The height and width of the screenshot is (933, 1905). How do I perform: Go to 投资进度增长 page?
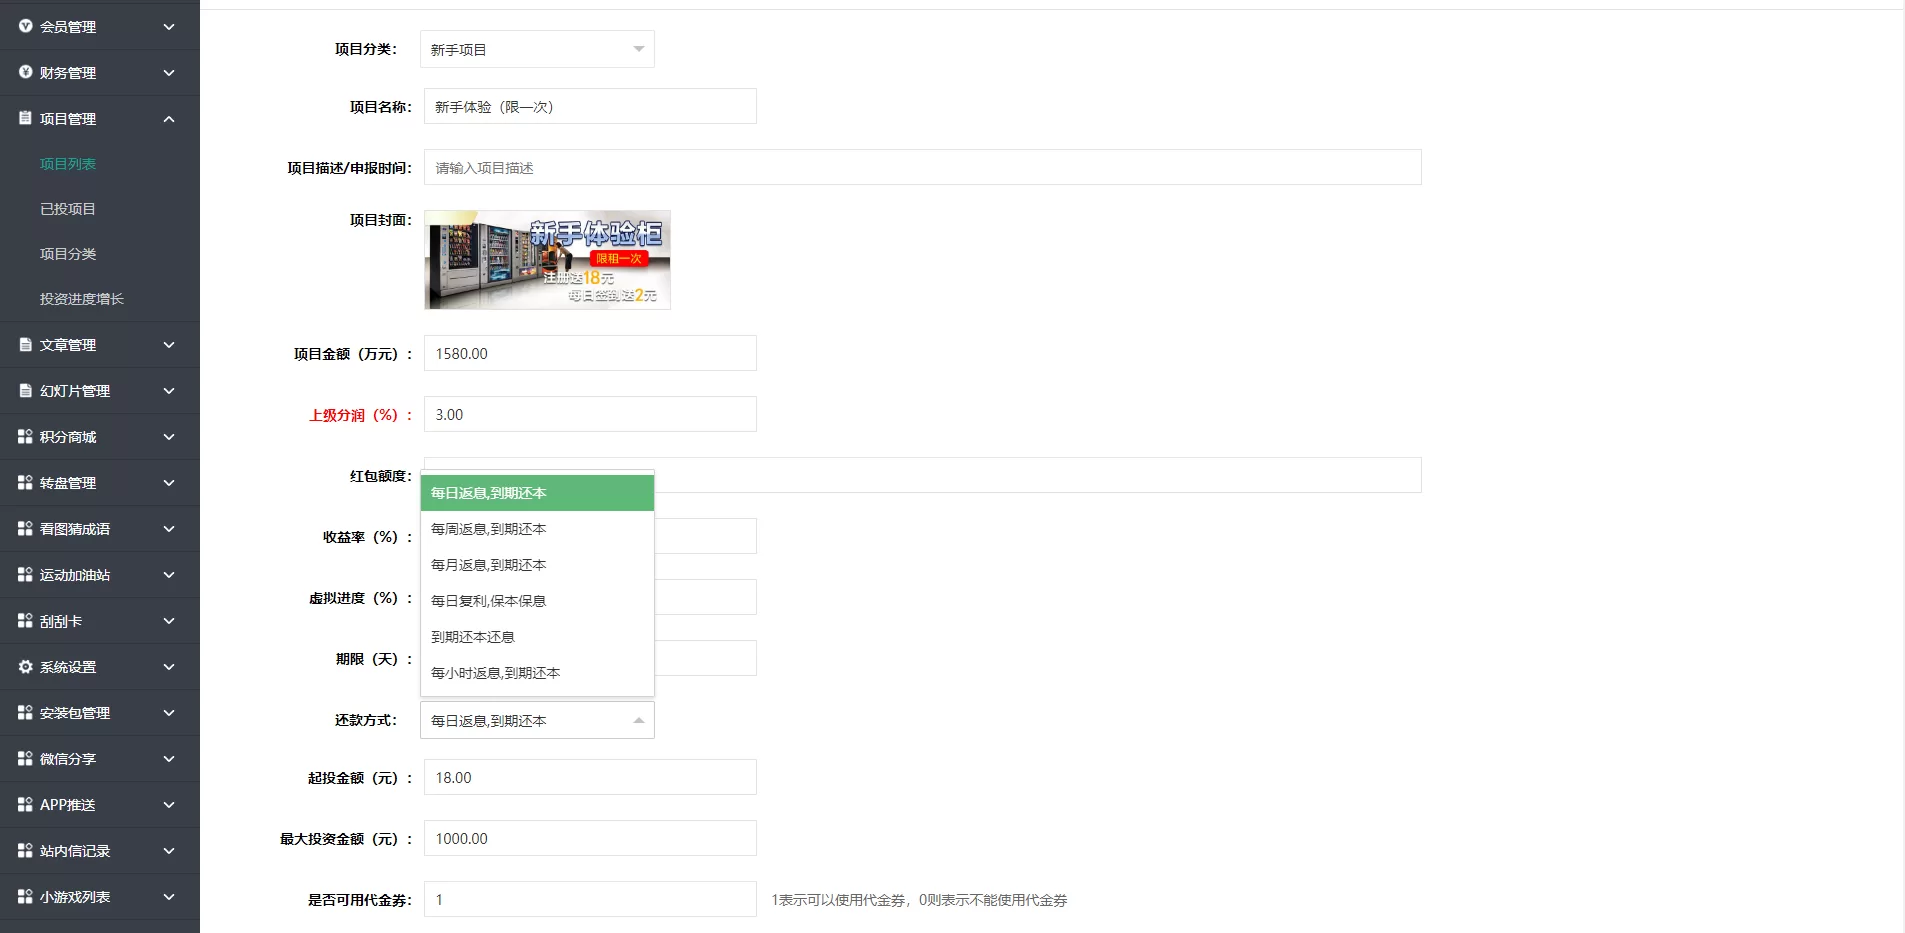(x=82, y=299)
